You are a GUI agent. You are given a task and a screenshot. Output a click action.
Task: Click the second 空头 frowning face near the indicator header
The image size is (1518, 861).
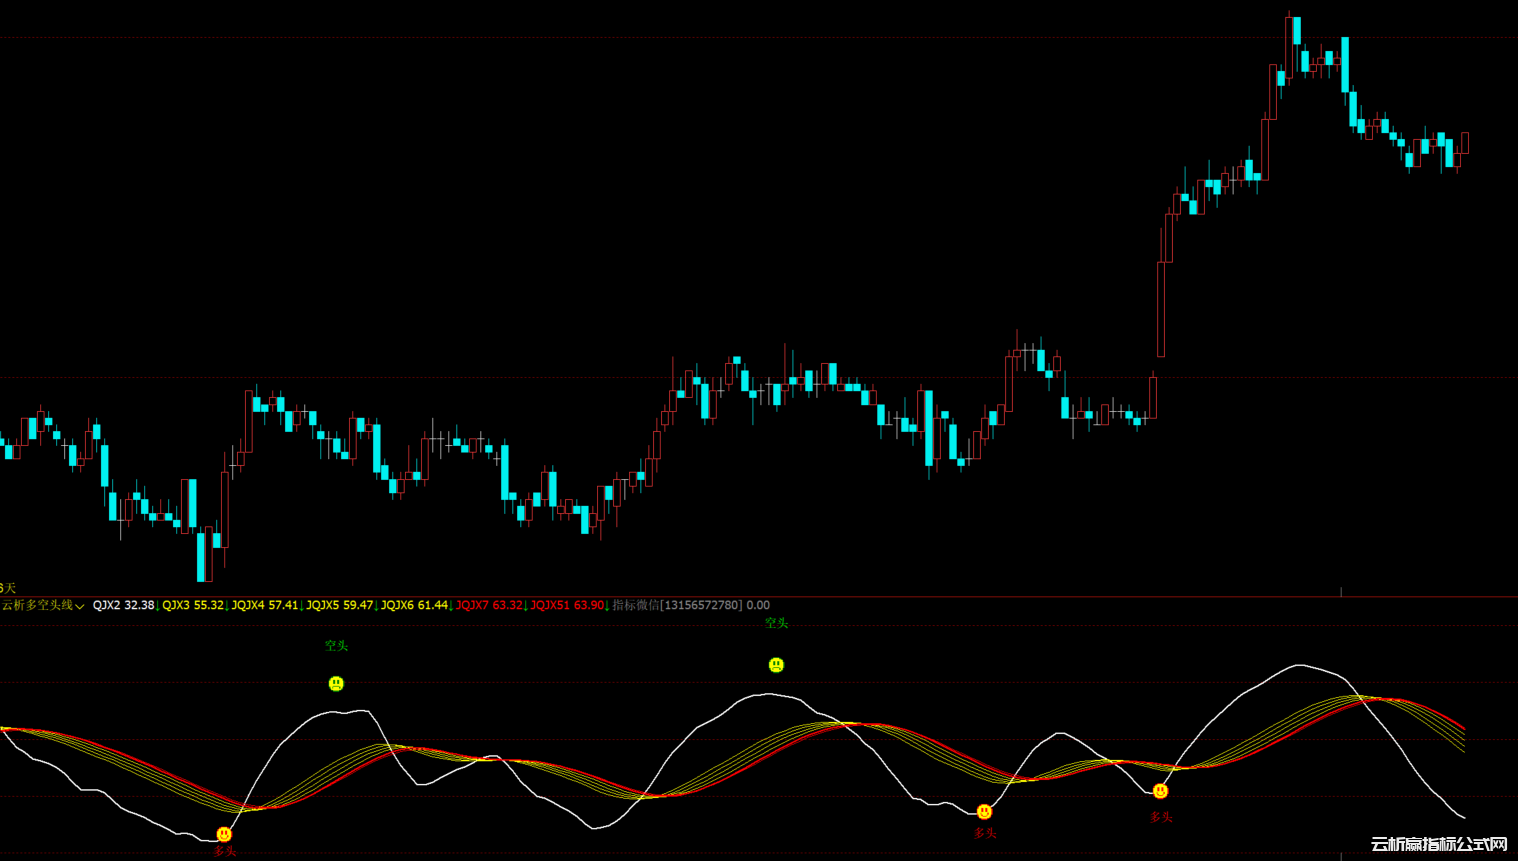(x=776, y=665)
